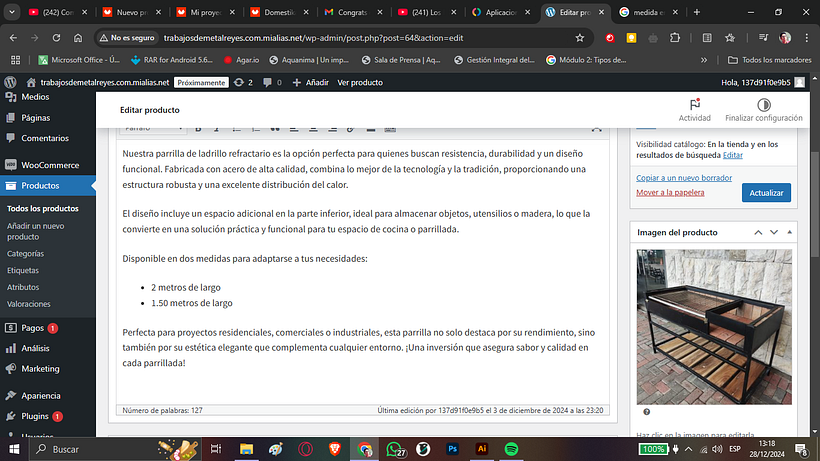Click the product grill image thumbnail

pyautogui.click(x=714, y=327)
